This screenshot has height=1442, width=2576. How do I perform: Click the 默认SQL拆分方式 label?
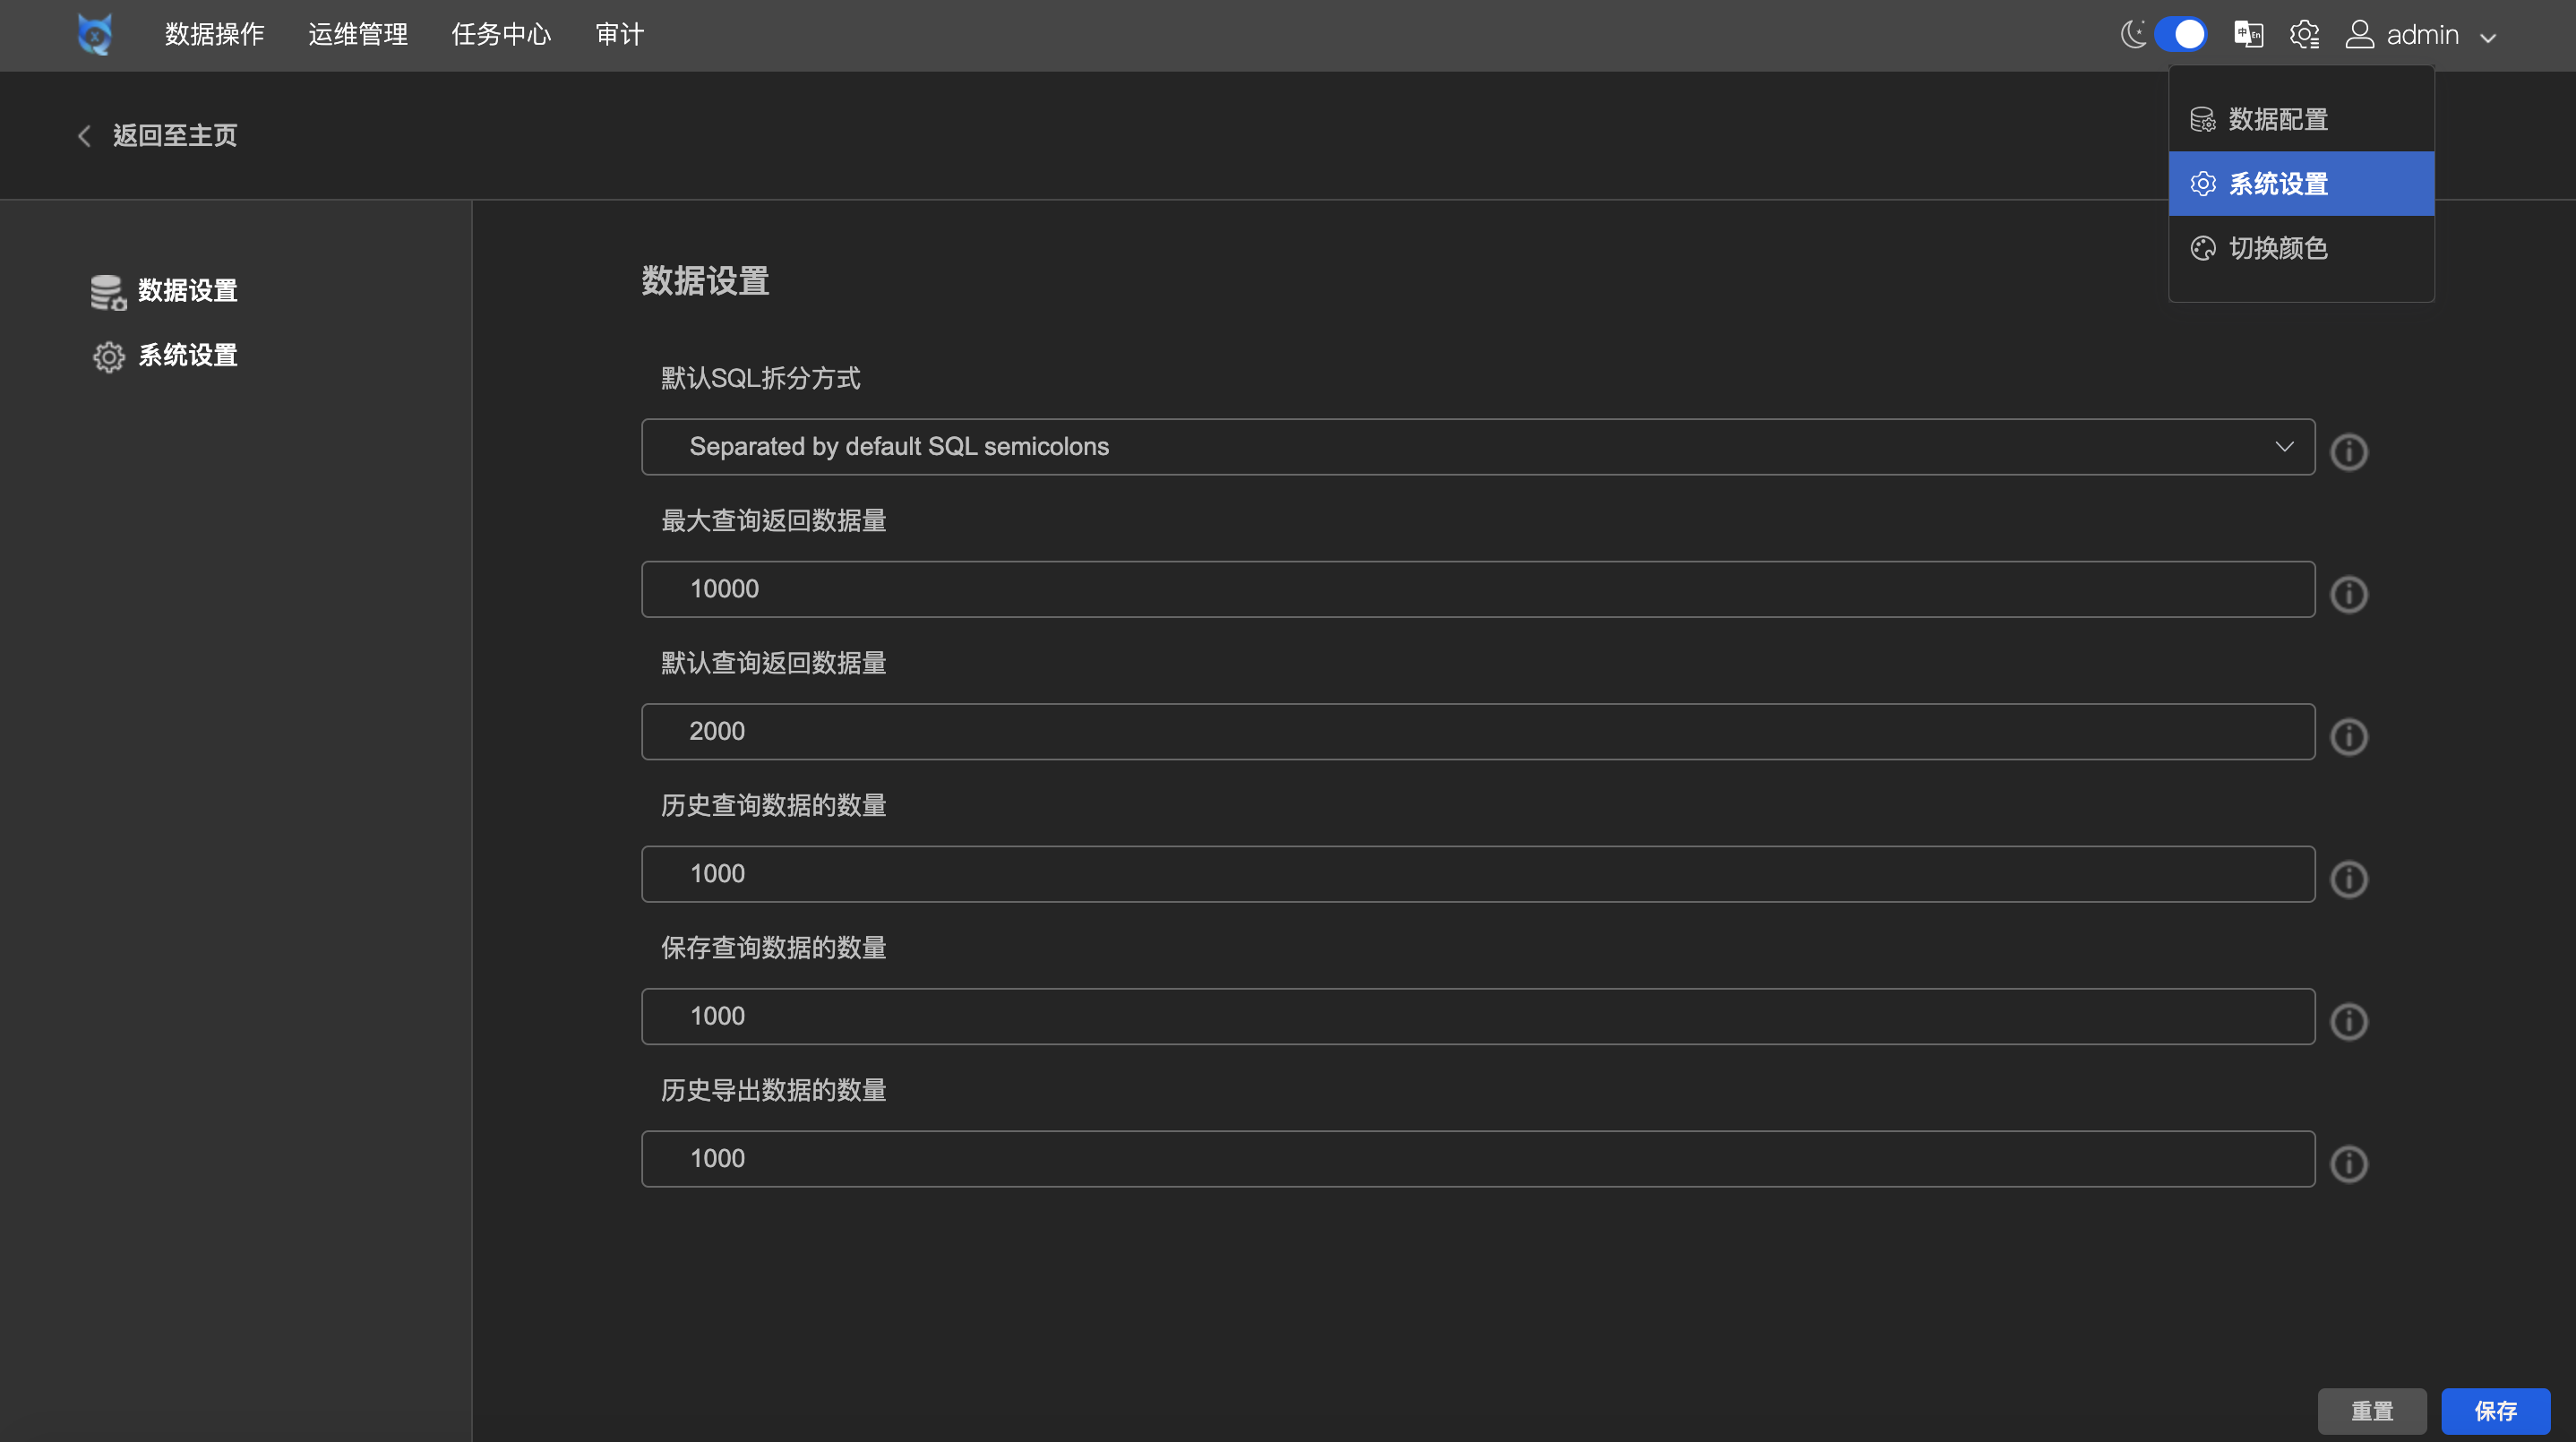point(760,378)
